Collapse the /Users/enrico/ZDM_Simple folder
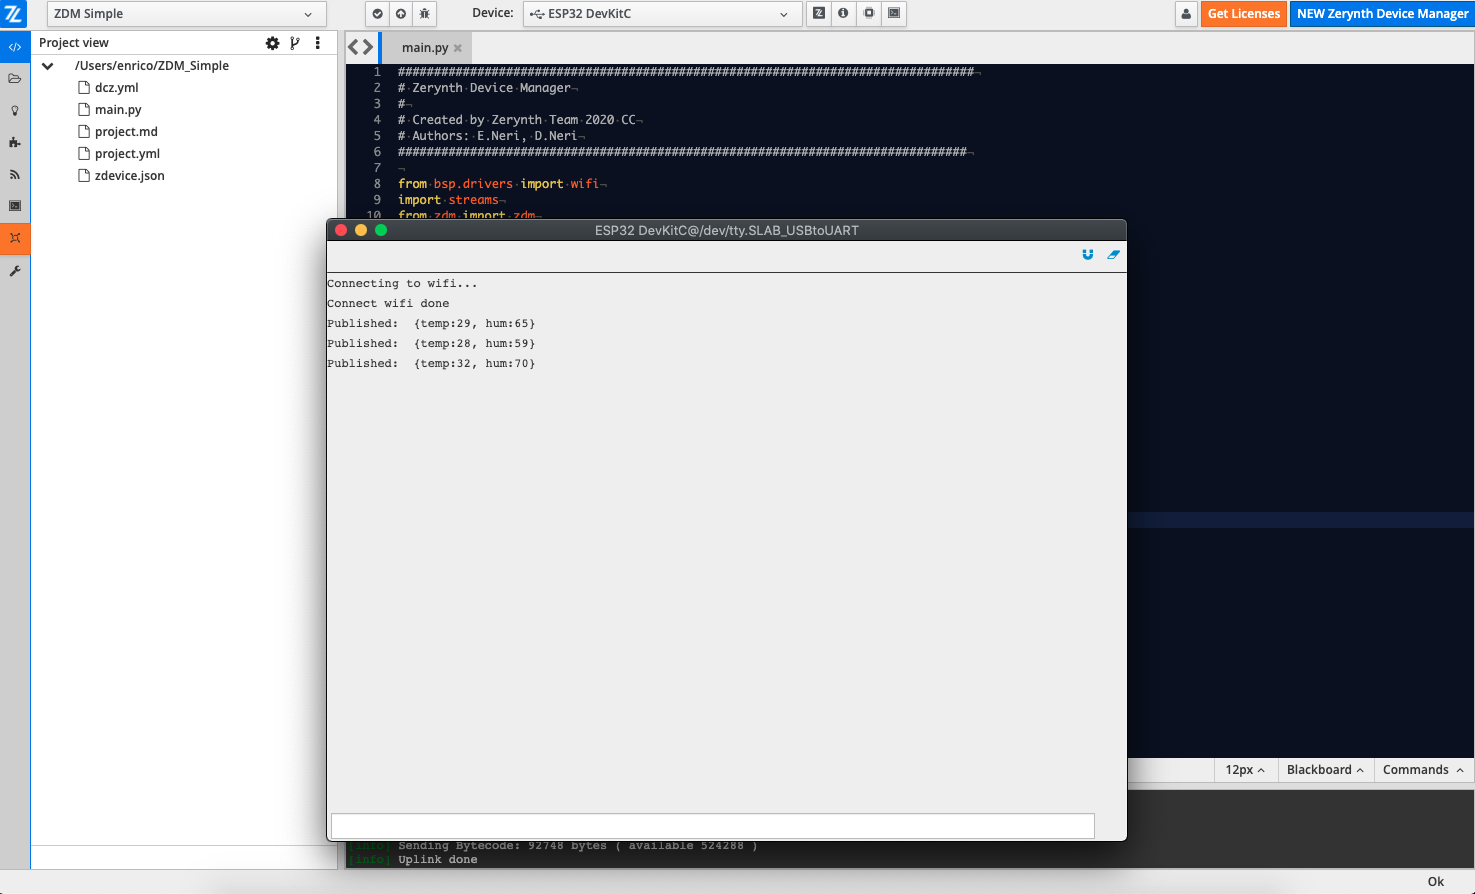The image size is (1475, 894). point(48,66)
